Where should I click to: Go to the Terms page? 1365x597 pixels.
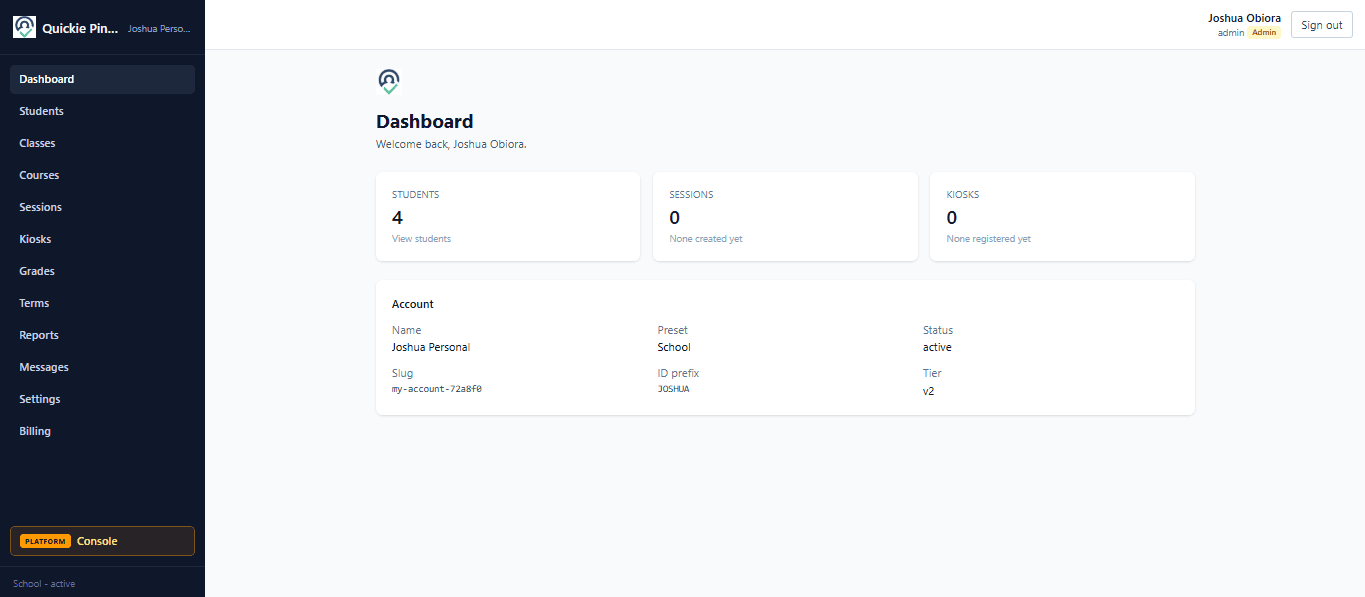(102, 303)
